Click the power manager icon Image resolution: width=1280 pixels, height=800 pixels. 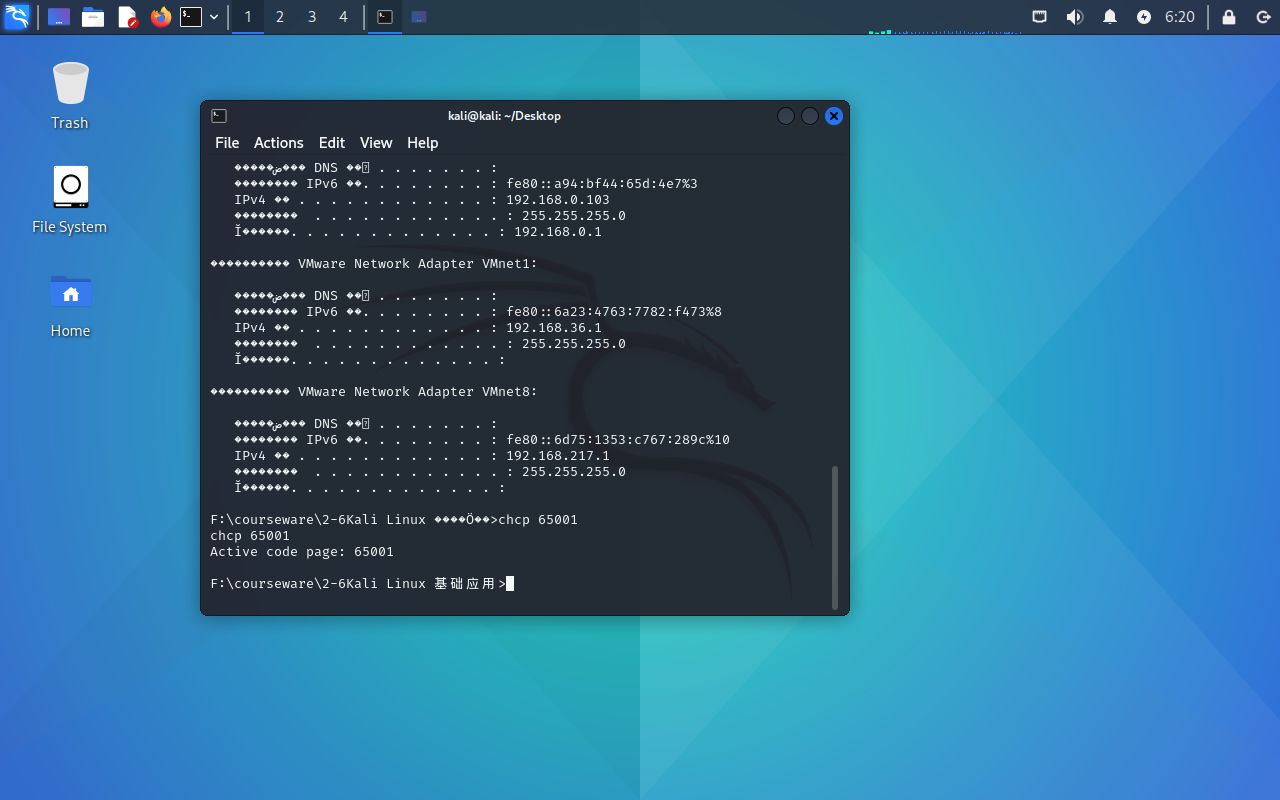(1144, 17)
